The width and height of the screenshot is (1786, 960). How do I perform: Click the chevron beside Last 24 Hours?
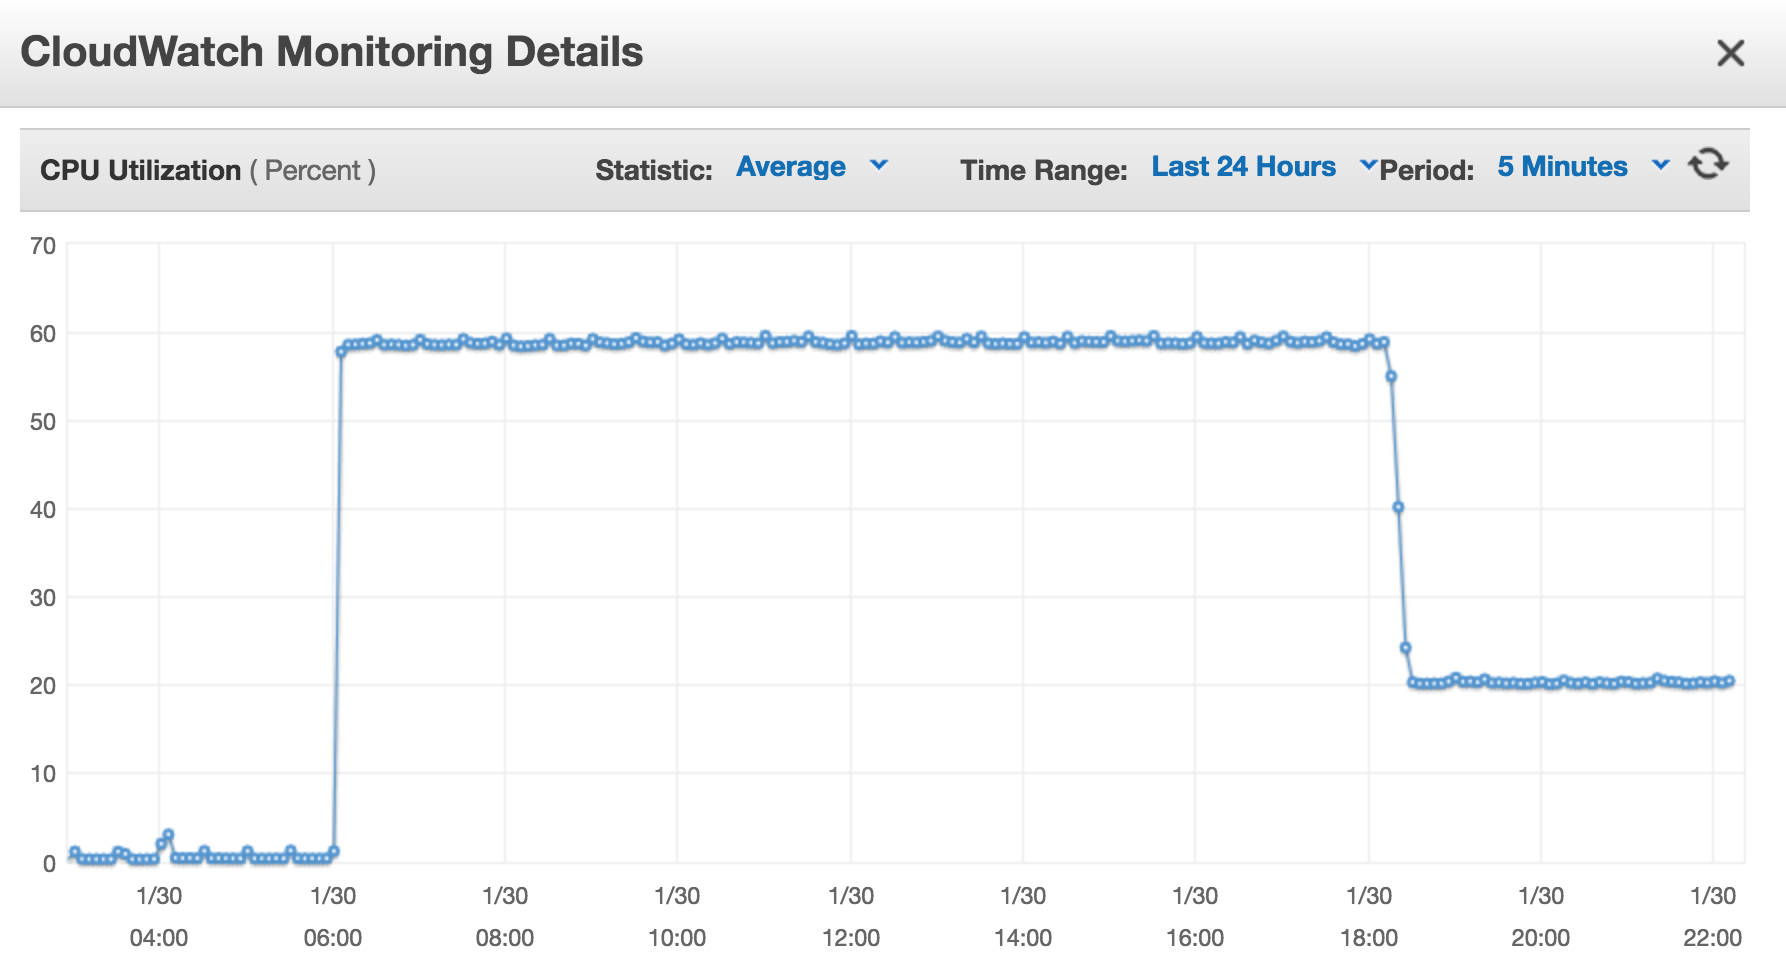pos(1368,165)
